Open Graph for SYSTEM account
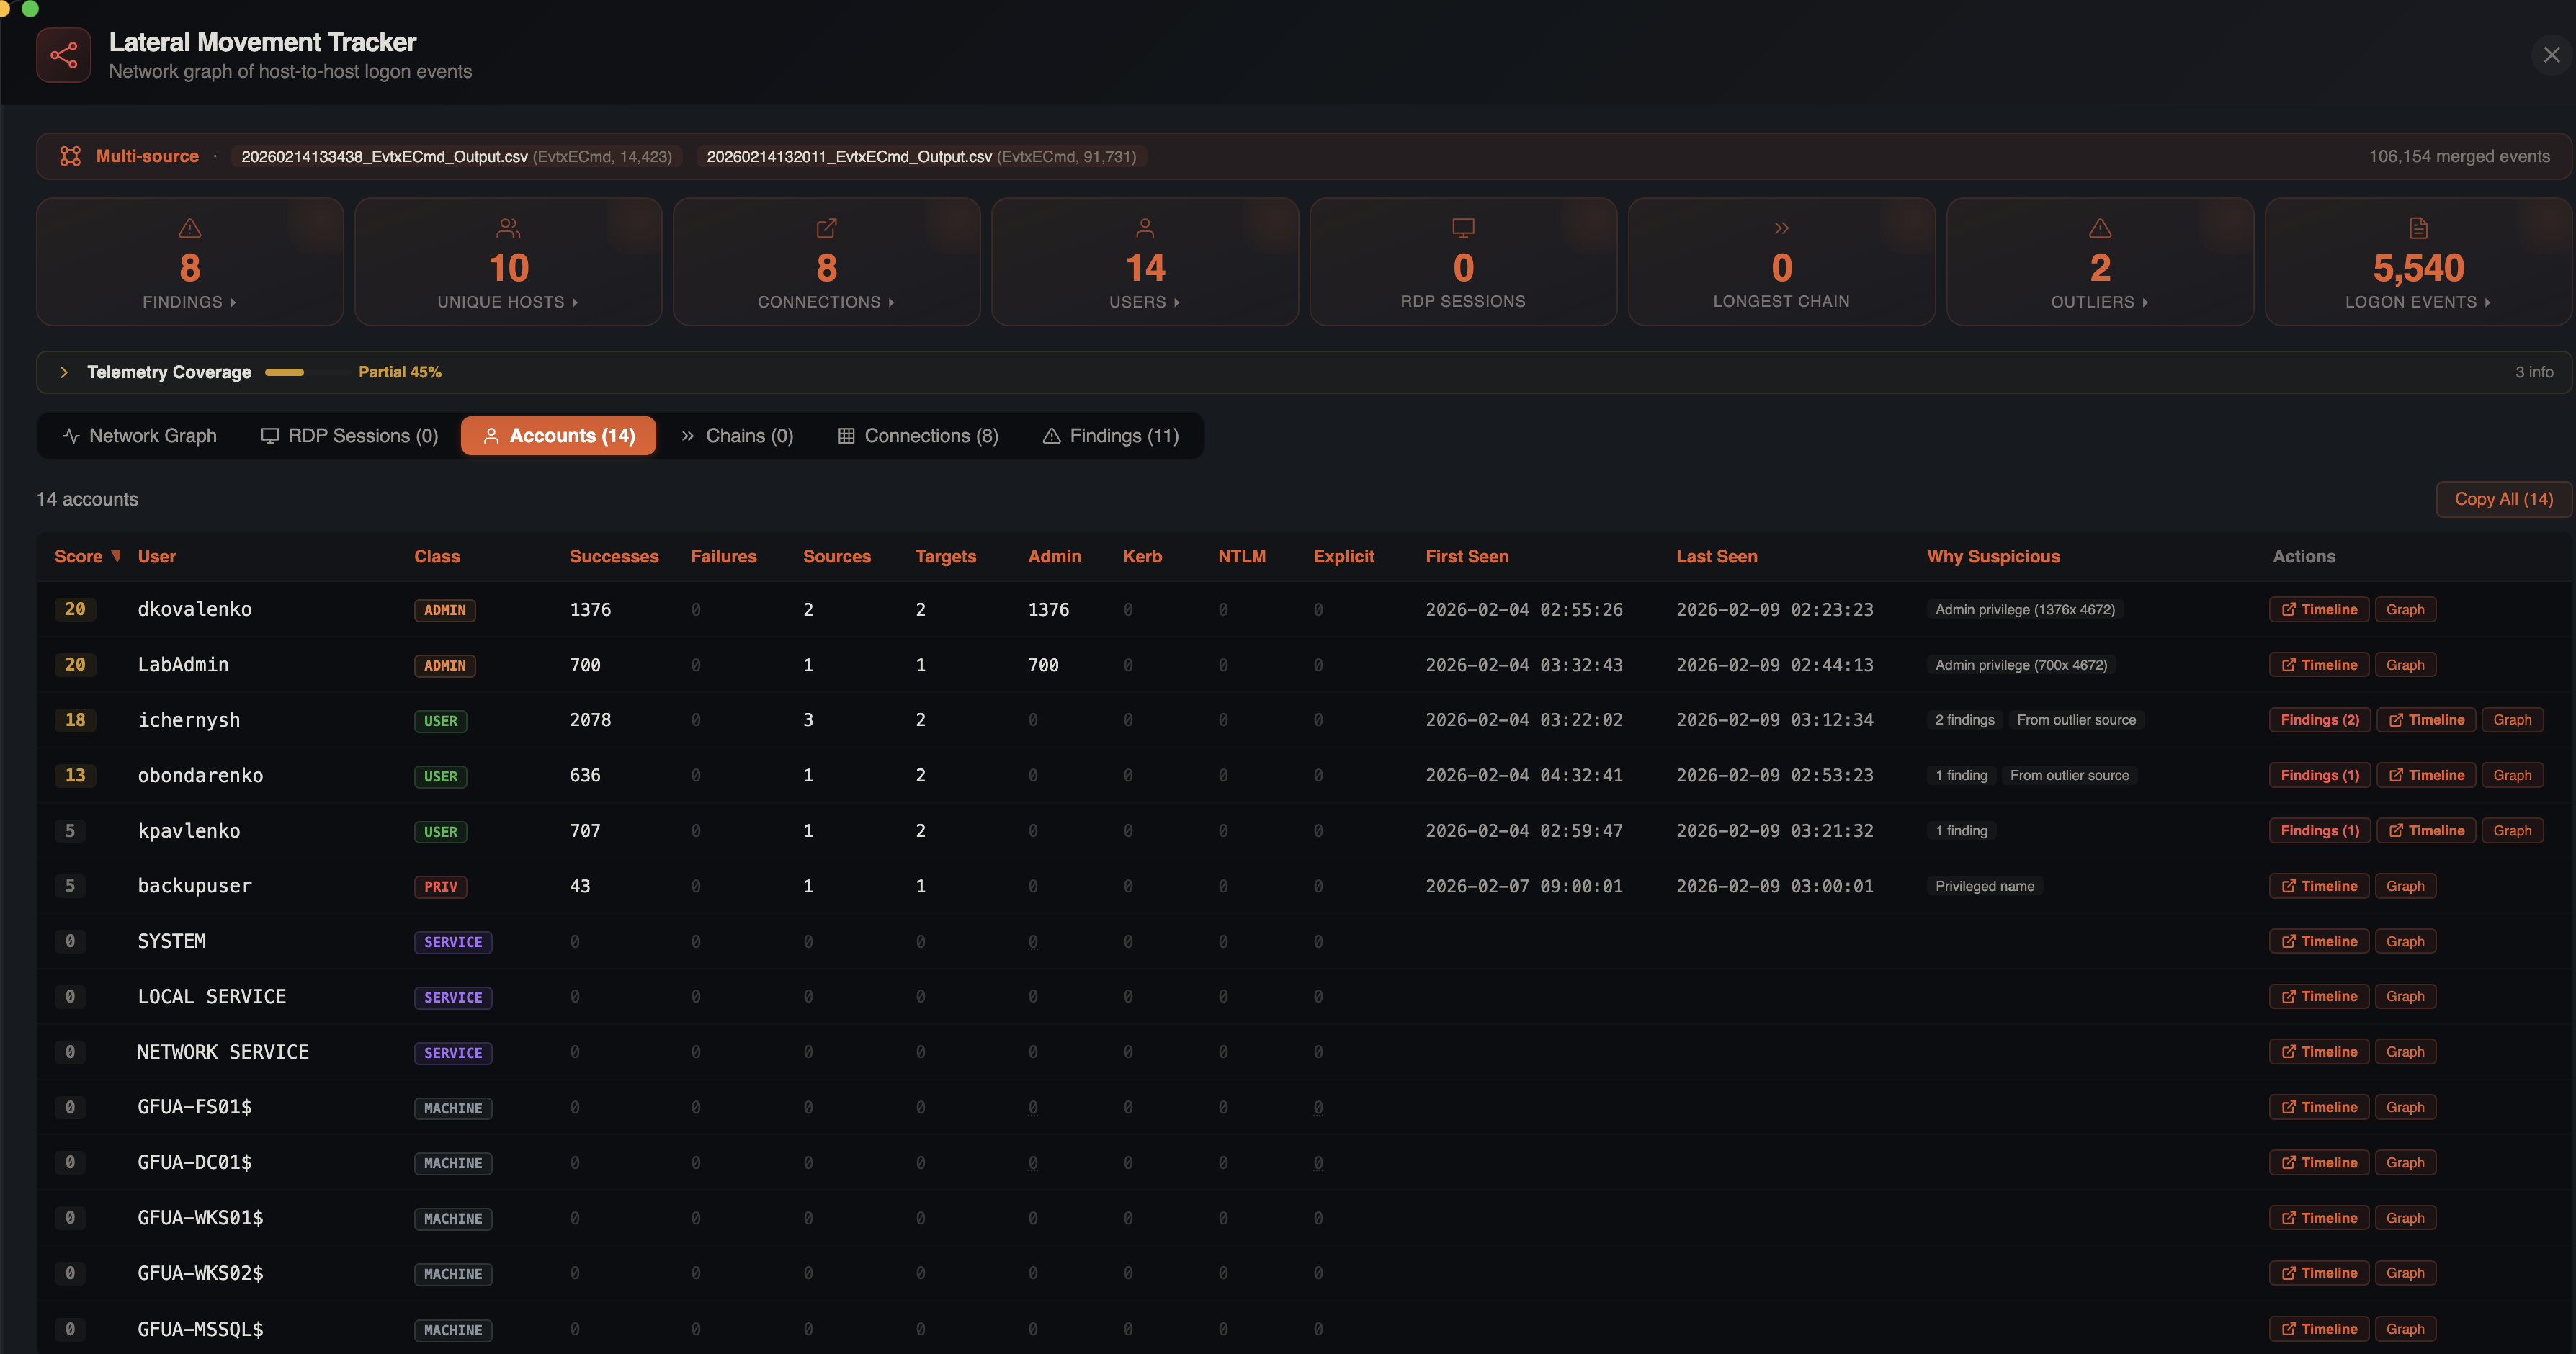The image size is (2576, 1354). pos(2405,942)
